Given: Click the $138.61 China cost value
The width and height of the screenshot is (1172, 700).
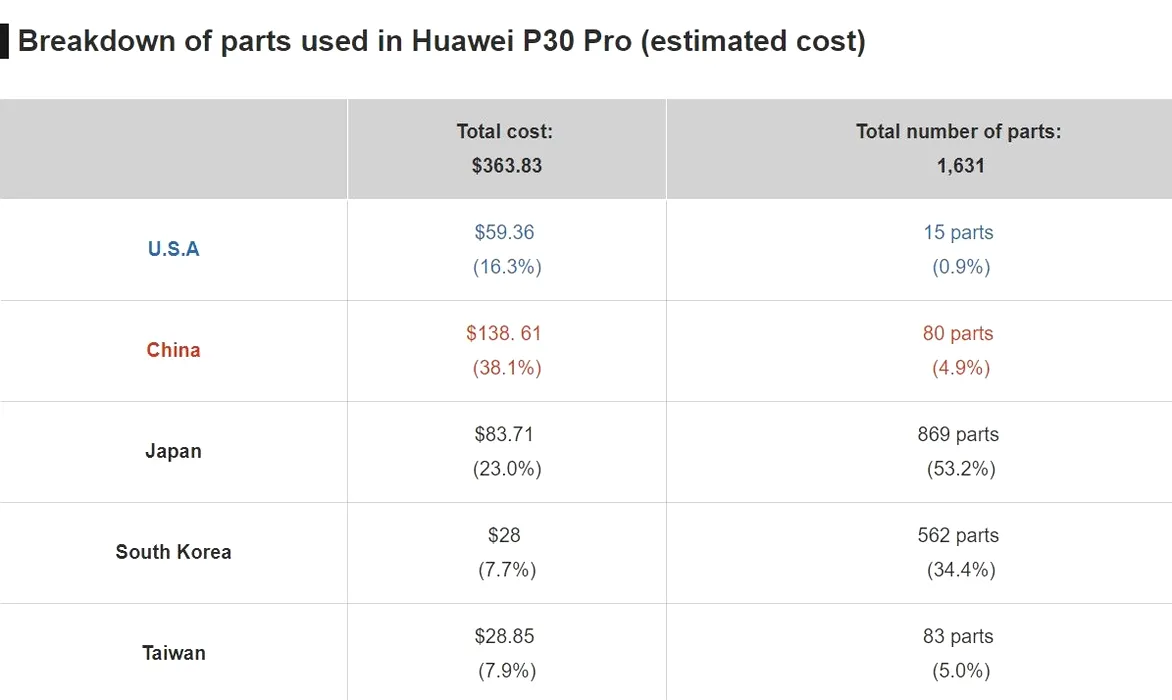Looking at the screenshot, I should (507, 350).
